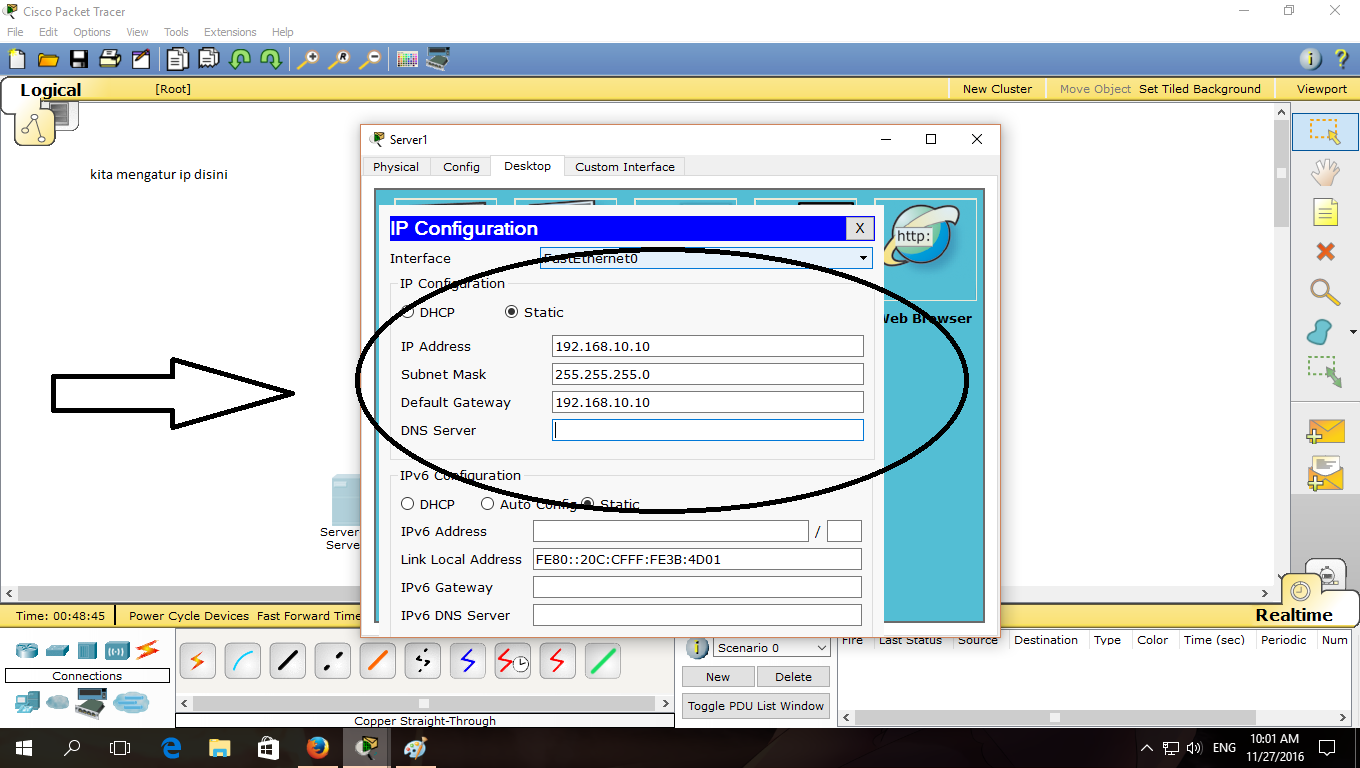Screen dimensions: 1360x768
Task: Select the Switches device category icon
Action: click(x=57, y=650)
